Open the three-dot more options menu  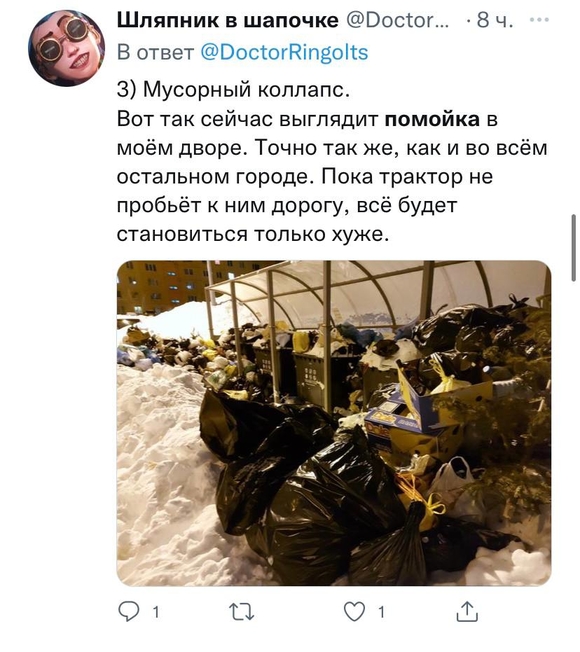coord(540,20)
